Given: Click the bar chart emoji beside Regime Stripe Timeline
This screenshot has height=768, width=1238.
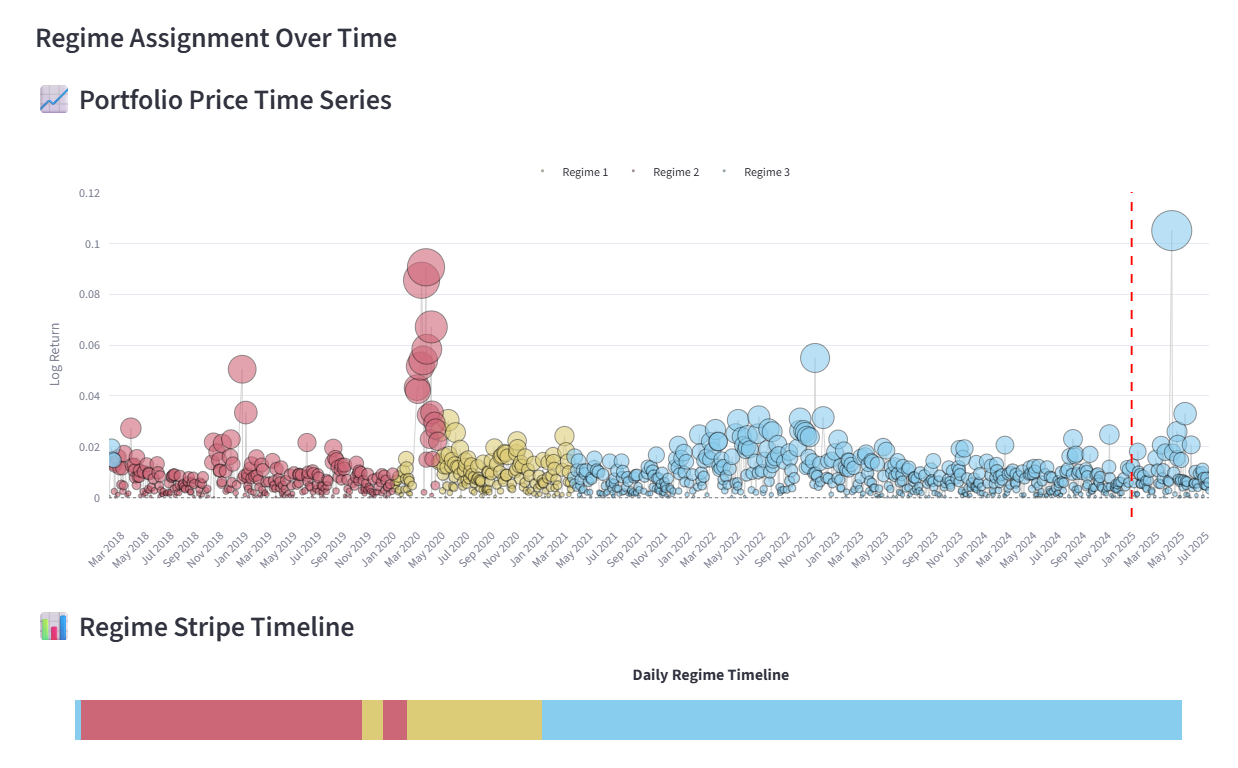Looking at the screenshot, I should point(54,627).
